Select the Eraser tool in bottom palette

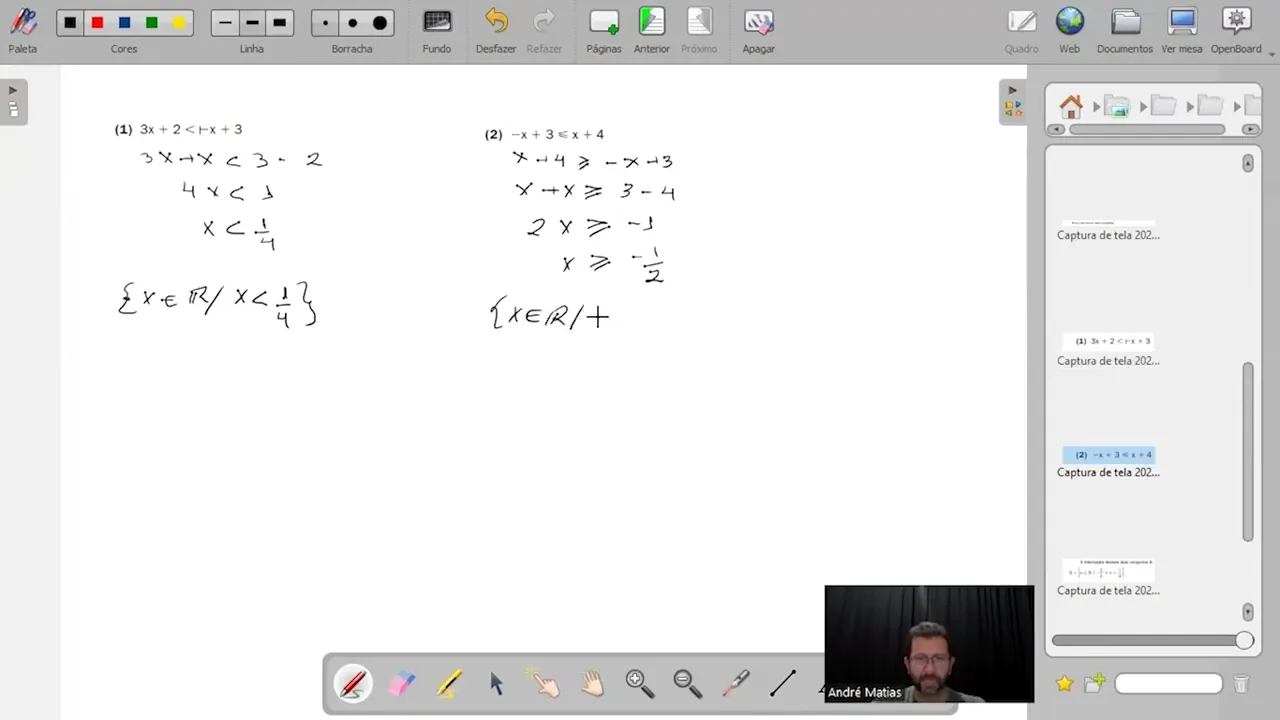click(401, 684)
